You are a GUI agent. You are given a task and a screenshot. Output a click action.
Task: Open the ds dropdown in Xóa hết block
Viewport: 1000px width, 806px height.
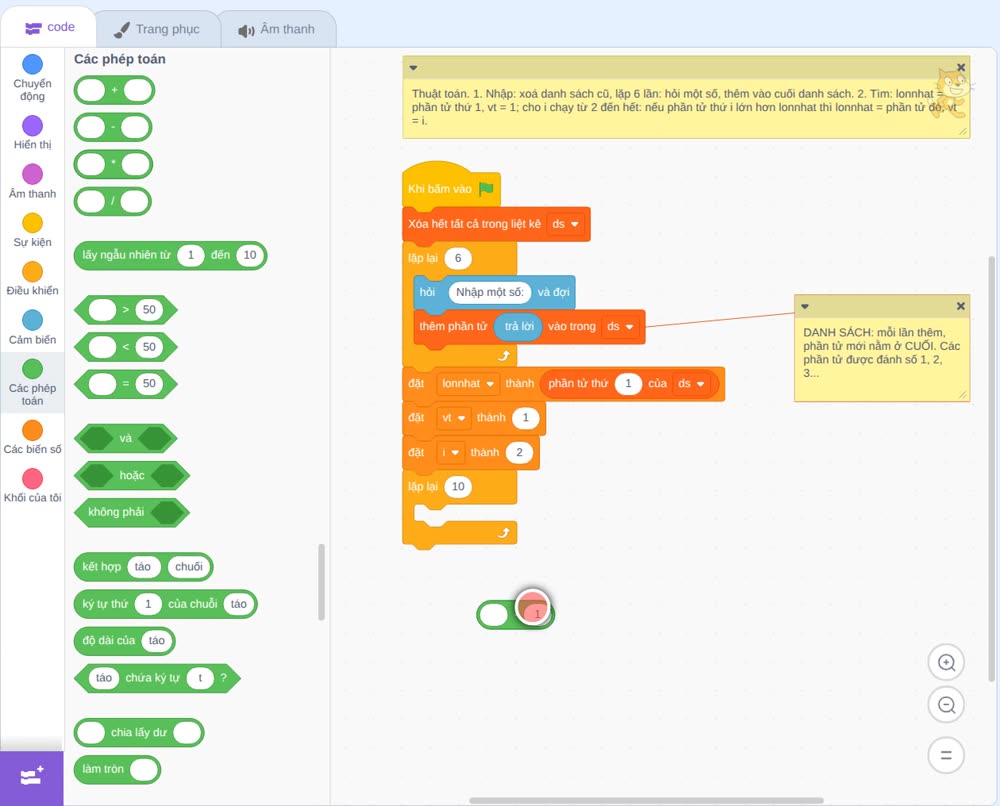click(x=566, y=224)
